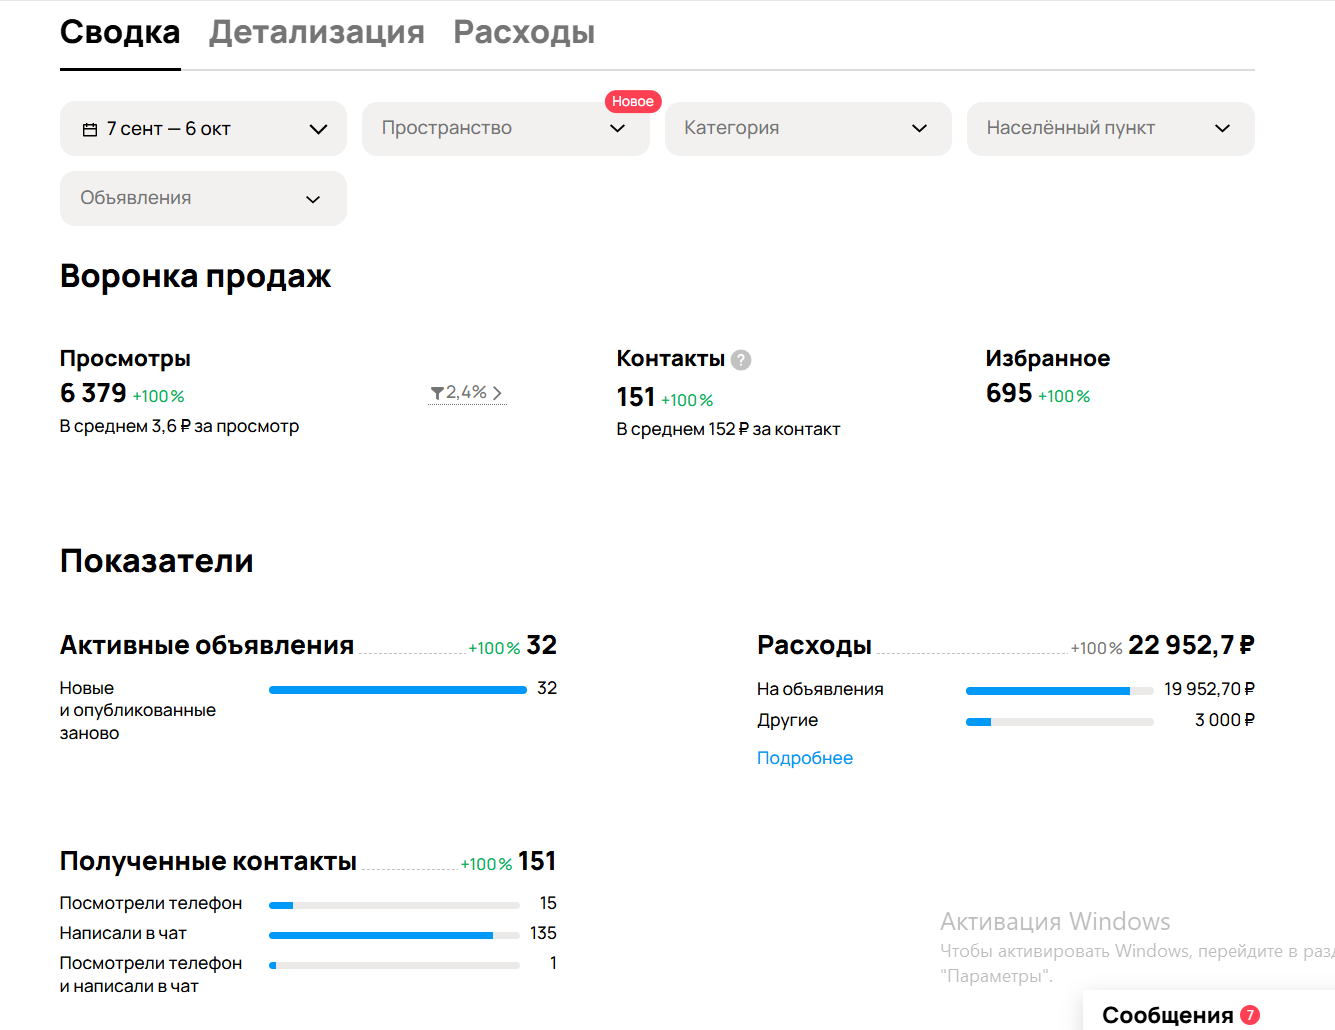Click the Контакты value 151 in funnel
1335x1030 pixels.
(x=636, y=397)
